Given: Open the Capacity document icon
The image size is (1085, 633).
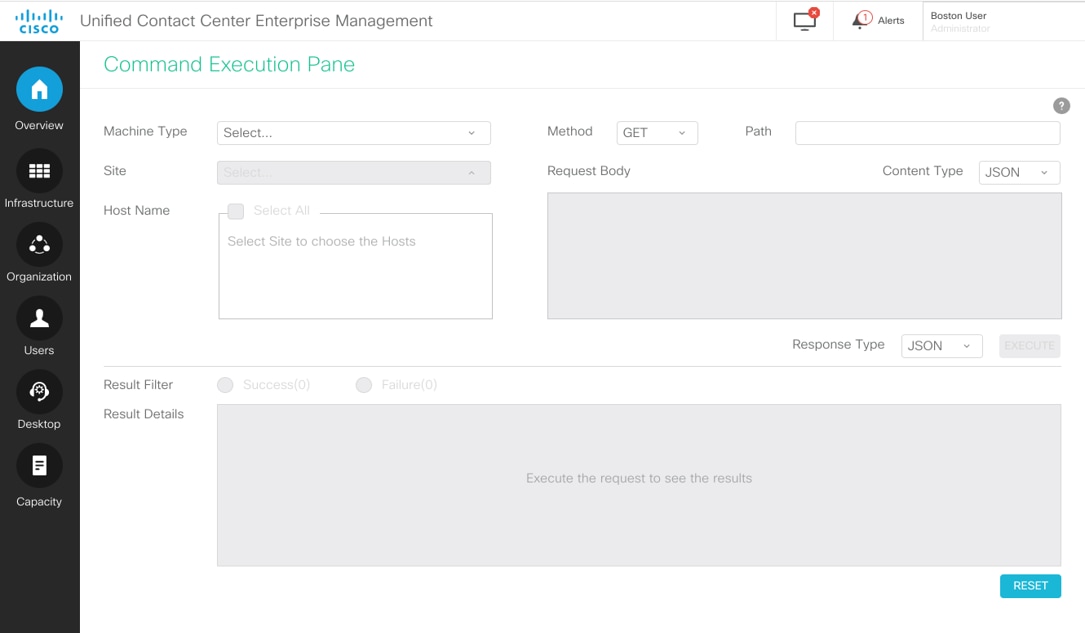Looking at the screenshot, I should 39,466.
